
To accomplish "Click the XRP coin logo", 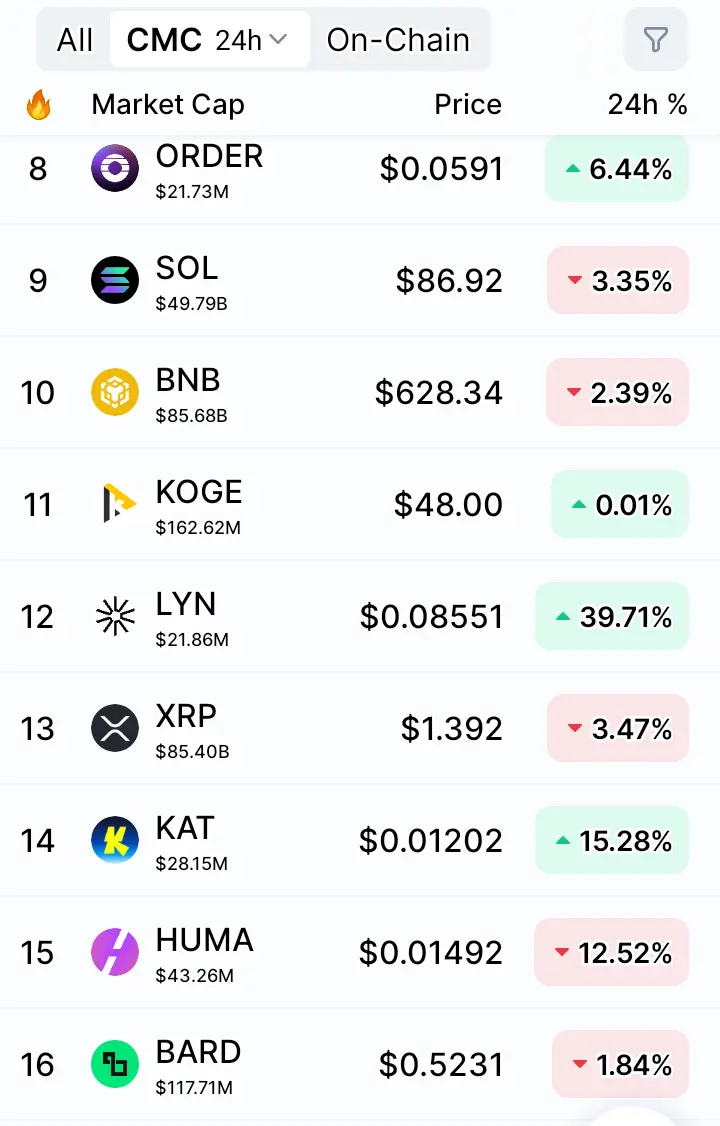I will [114, 728].
